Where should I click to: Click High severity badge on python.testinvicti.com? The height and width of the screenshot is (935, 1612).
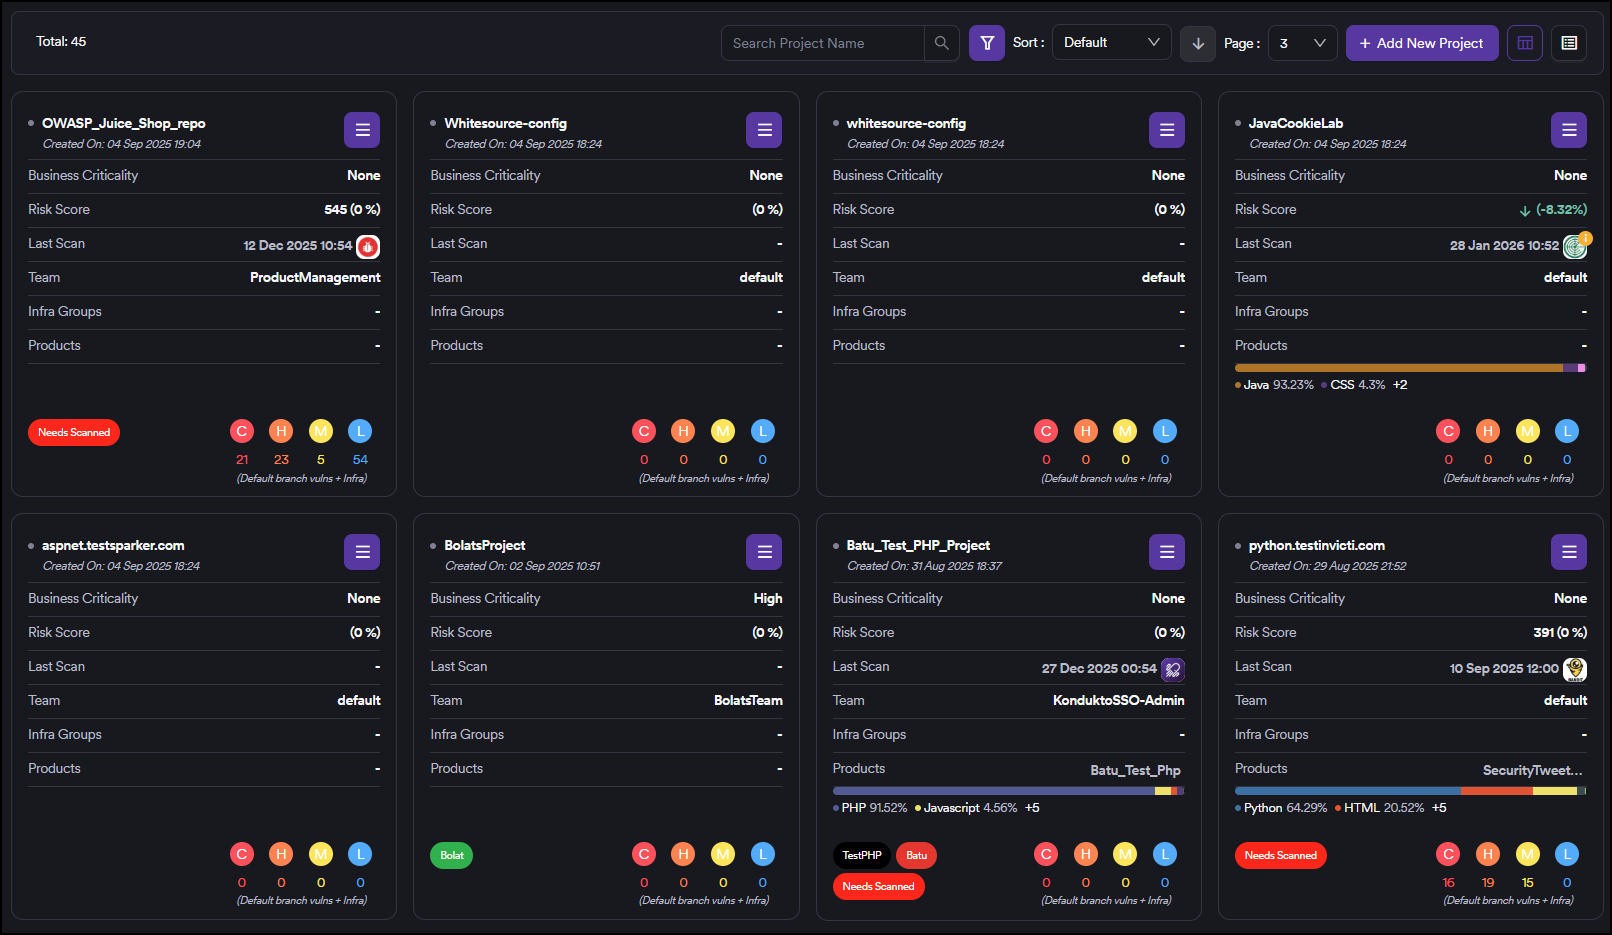click(x=1488, y=854)
